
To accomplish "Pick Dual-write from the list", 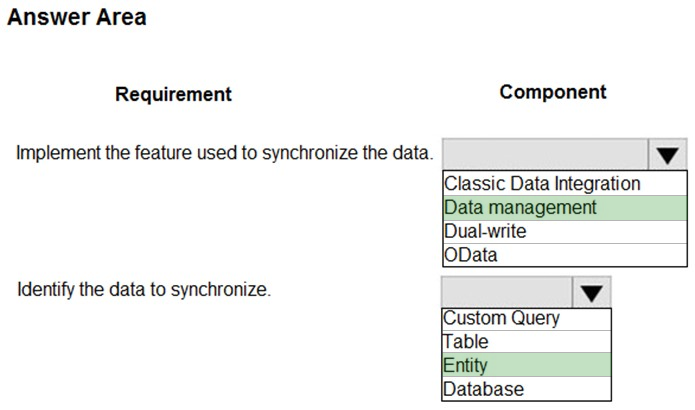I will coord(565,231).
